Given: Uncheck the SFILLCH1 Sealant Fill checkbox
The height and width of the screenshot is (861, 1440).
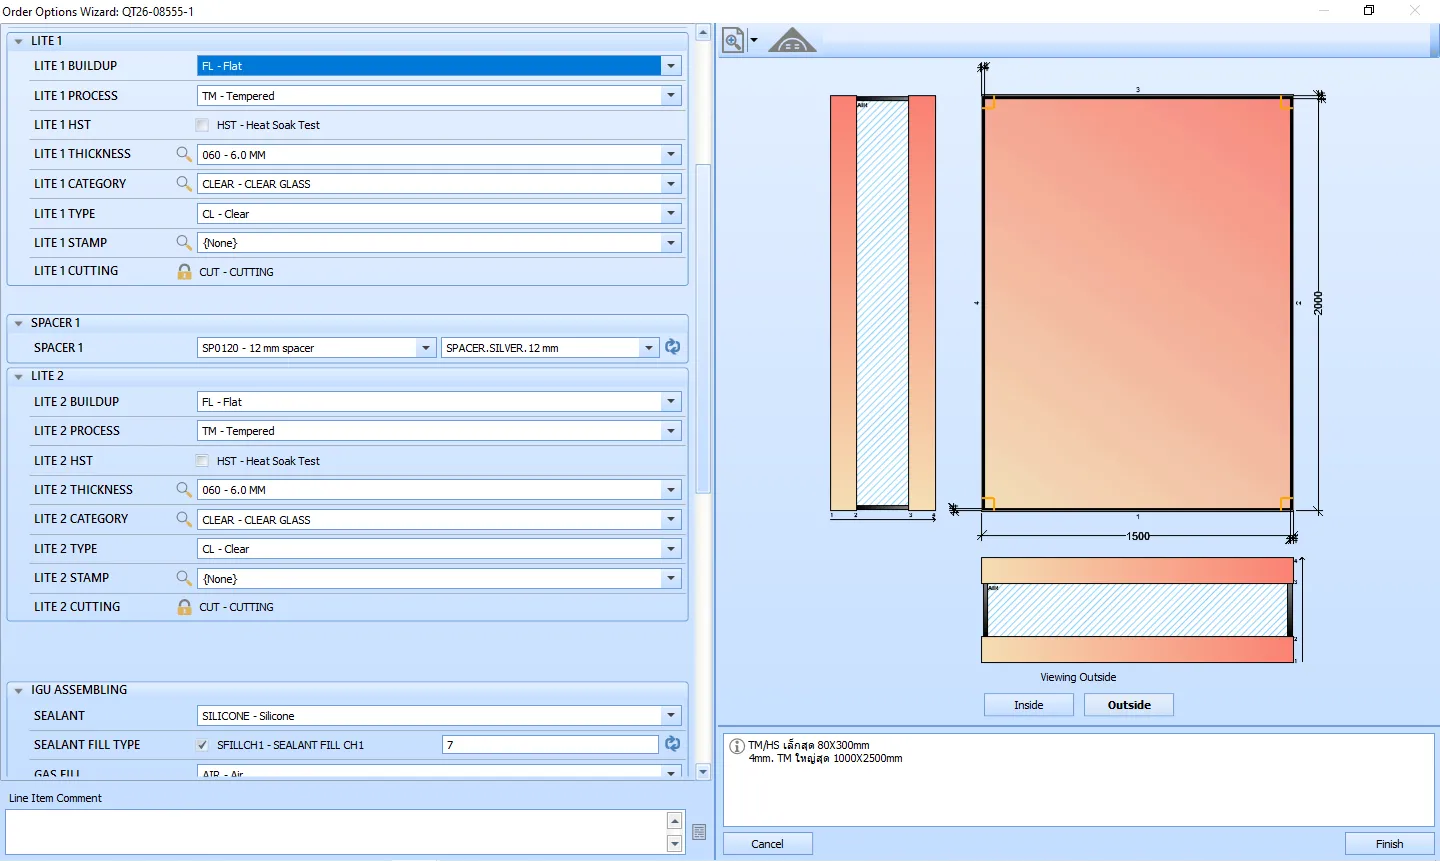Looking at the screenshot, I should 202,745.
